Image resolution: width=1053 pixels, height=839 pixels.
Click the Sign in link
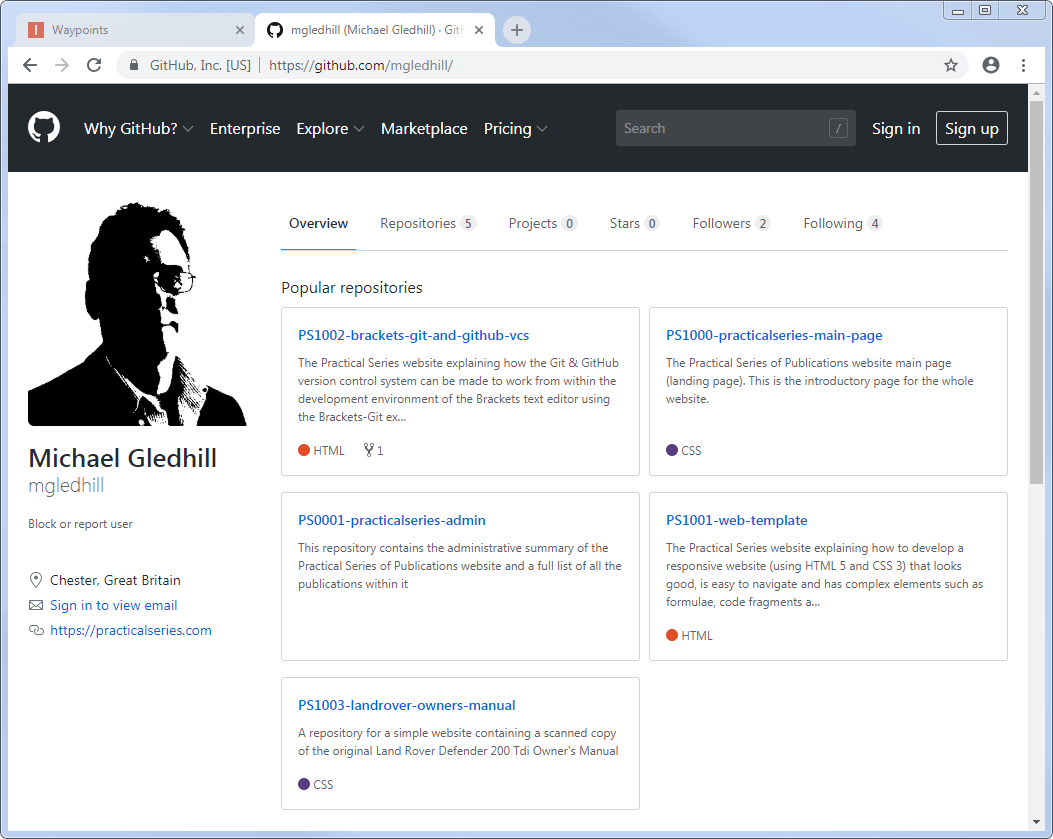(x=896, y=128)
